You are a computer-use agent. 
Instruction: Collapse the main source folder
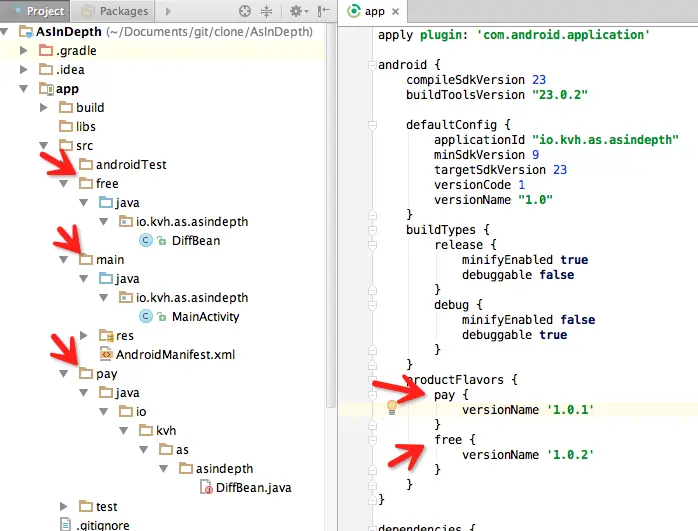[64, 259]
